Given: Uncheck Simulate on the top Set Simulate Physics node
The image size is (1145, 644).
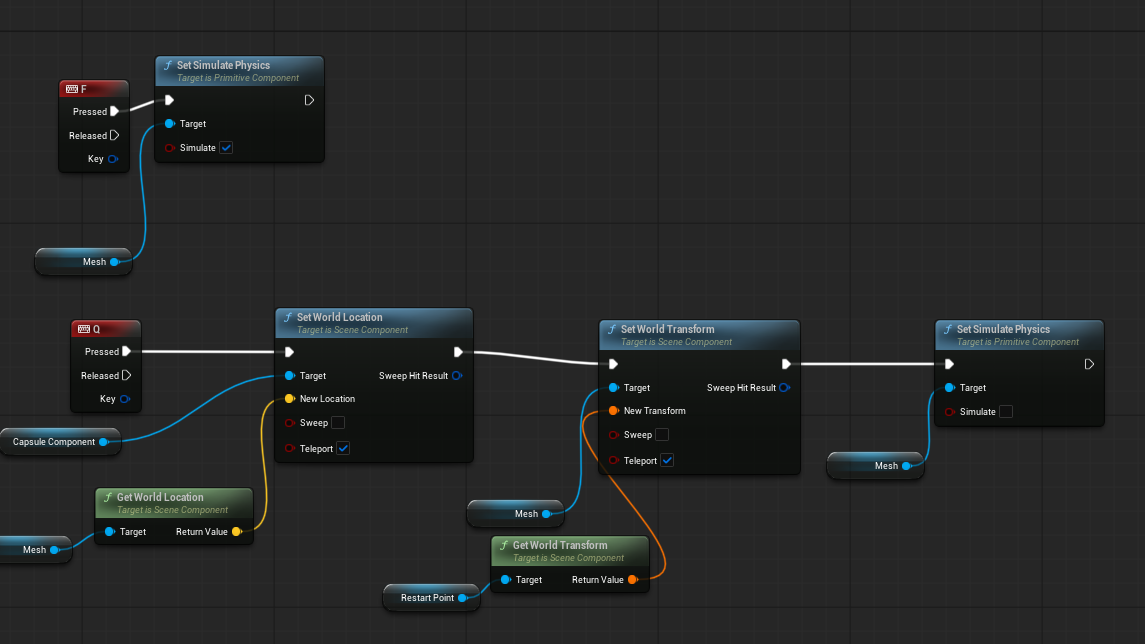Looking at the screenshot, I should 226,147.
